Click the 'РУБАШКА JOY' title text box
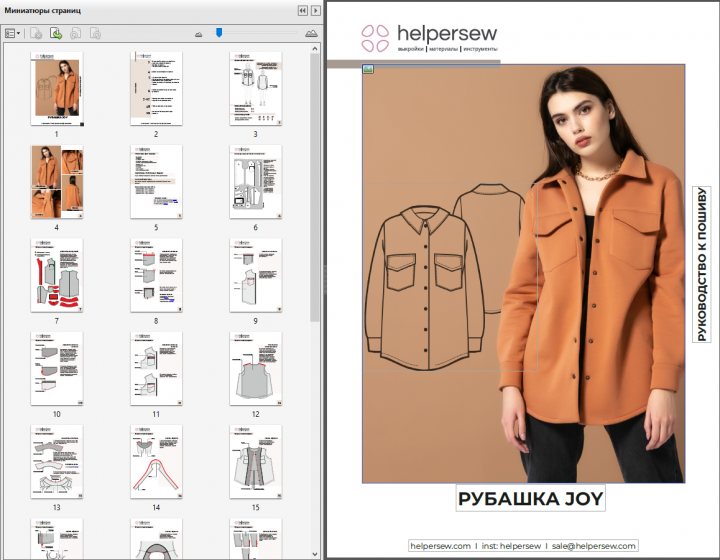Viewport: 720px width, 560px height. tap(530, 498)
